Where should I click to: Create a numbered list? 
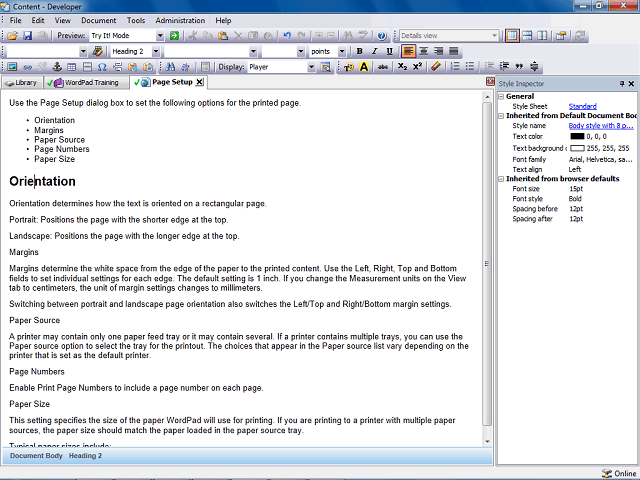point(455,67)
